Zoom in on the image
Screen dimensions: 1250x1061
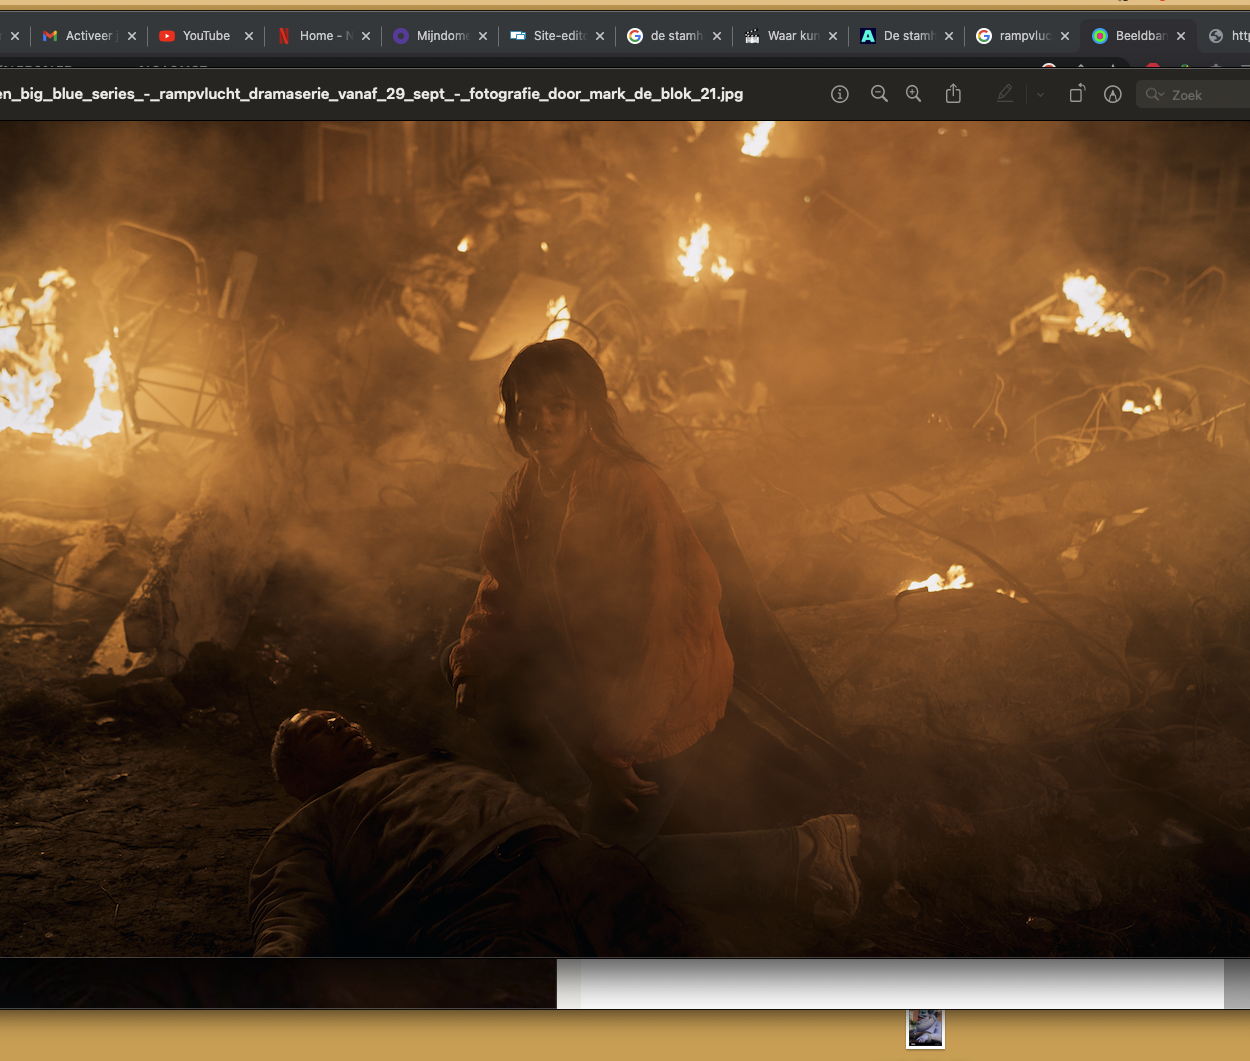[913, 94]
